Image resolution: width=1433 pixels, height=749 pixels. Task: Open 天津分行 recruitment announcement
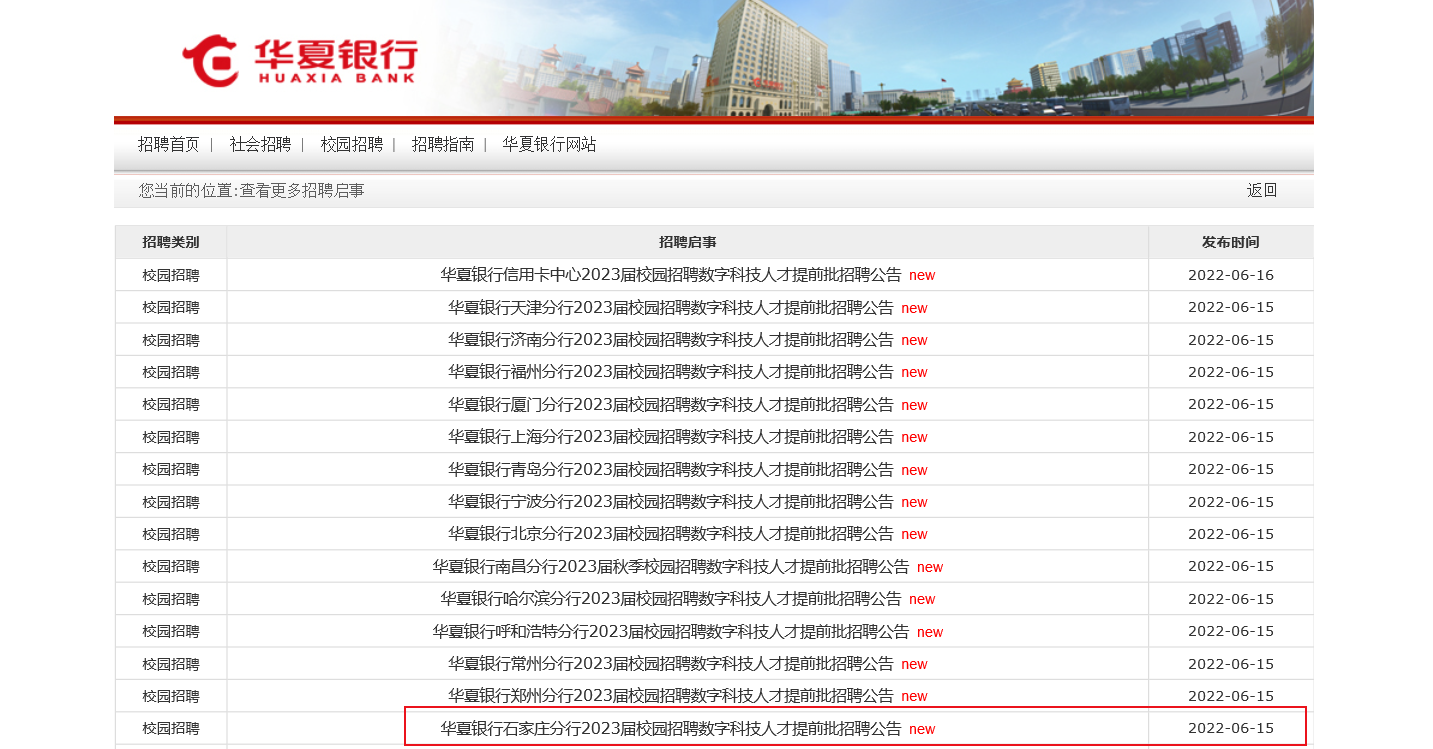[x=671, y=307]
